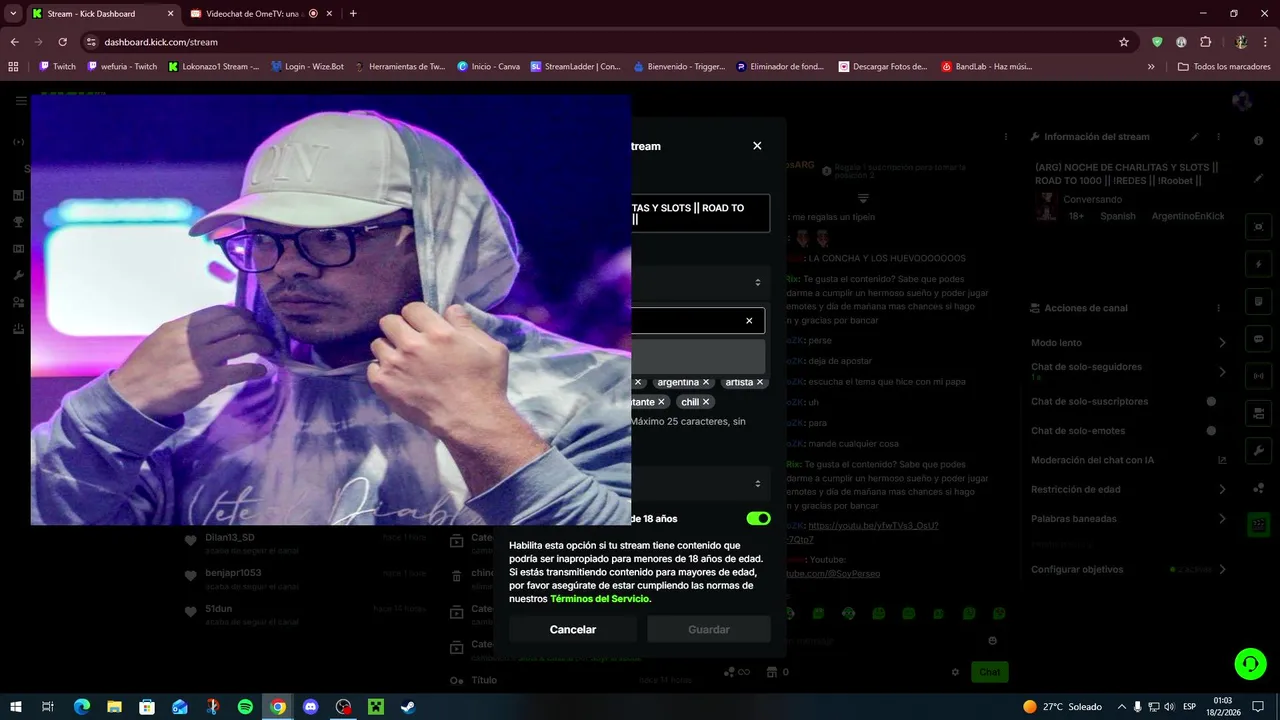The image size is (1280, 720).
Task: Open chat panel three-dot menu
Action: [x=1006, y=137]
